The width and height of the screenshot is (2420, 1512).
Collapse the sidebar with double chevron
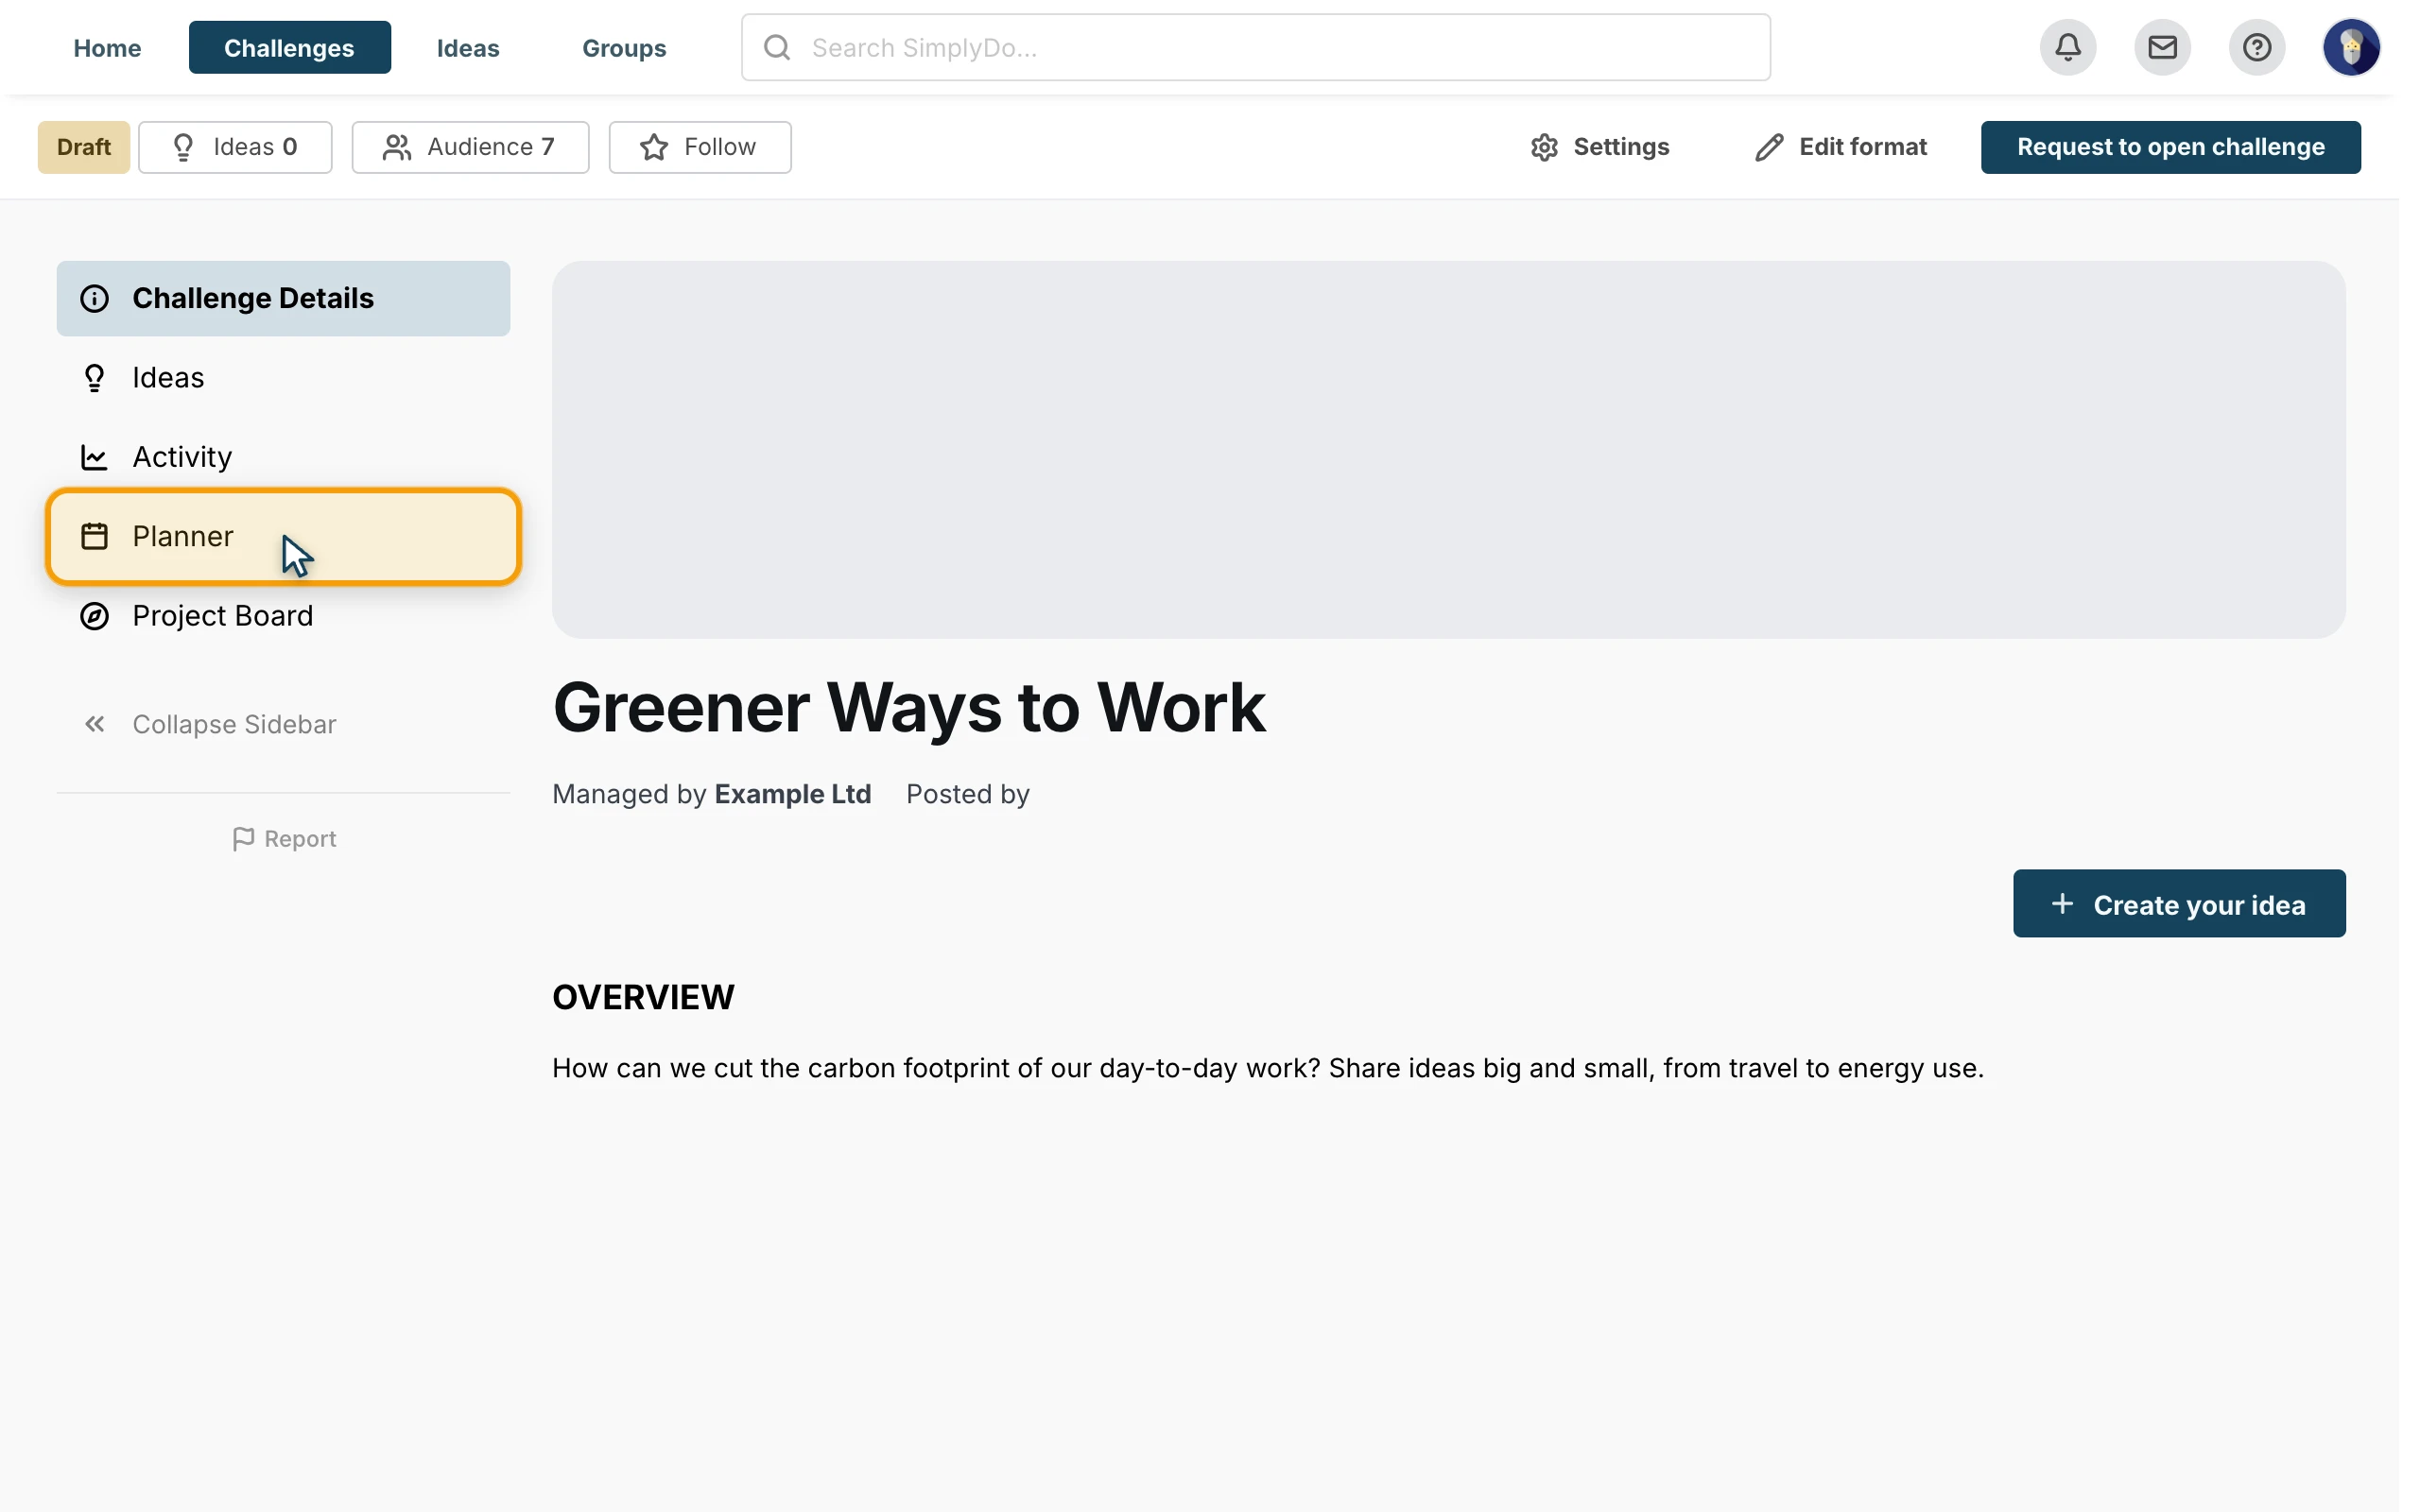(95, 724)
